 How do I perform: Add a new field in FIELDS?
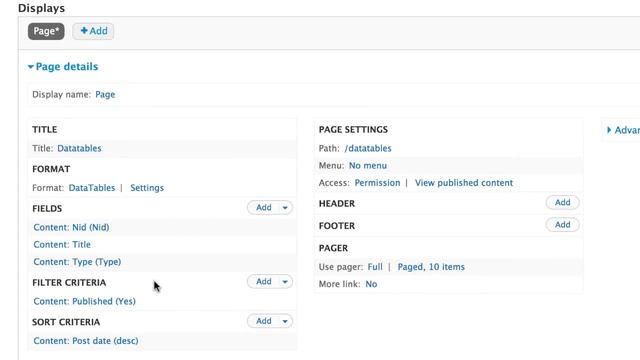[x=264, y=207]
